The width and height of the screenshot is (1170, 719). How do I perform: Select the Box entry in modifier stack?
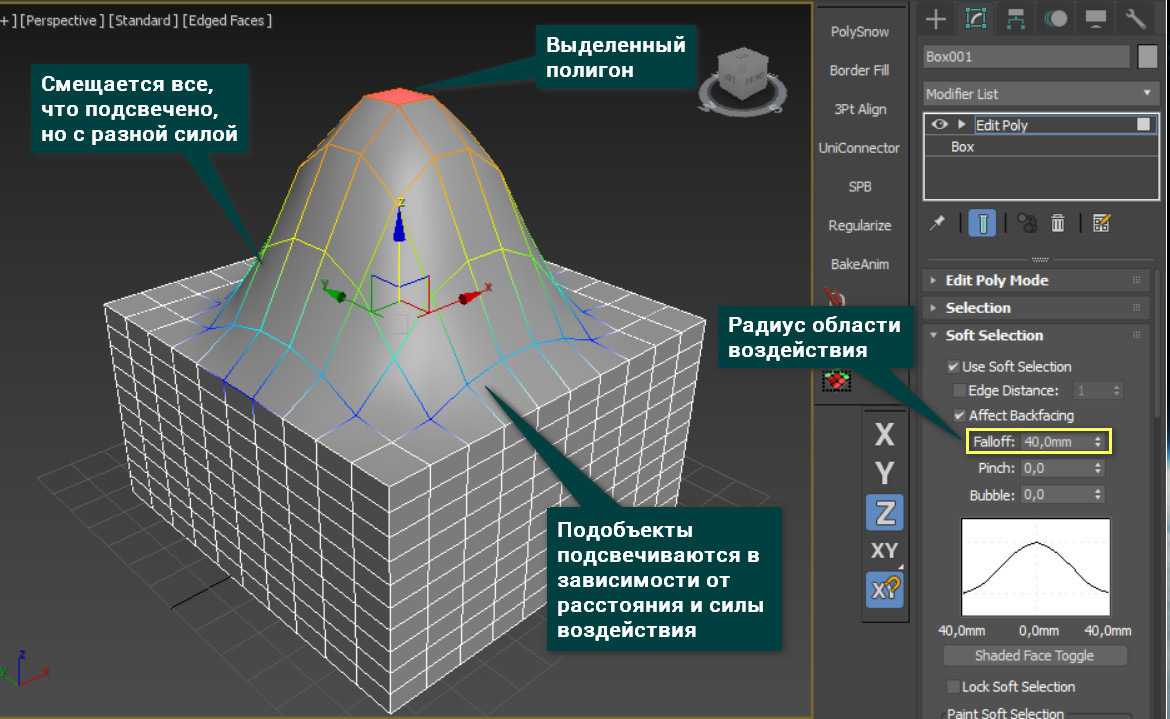point(962,147)
